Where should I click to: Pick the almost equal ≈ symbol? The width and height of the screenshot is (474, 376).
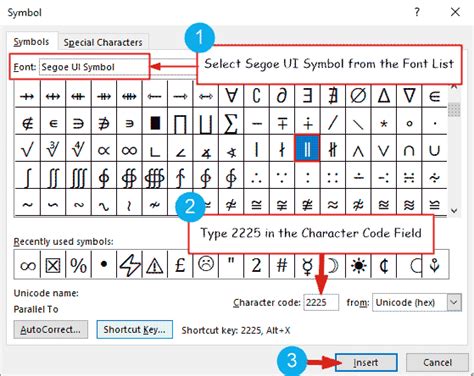pyautogui.click(x=333, y=203)
